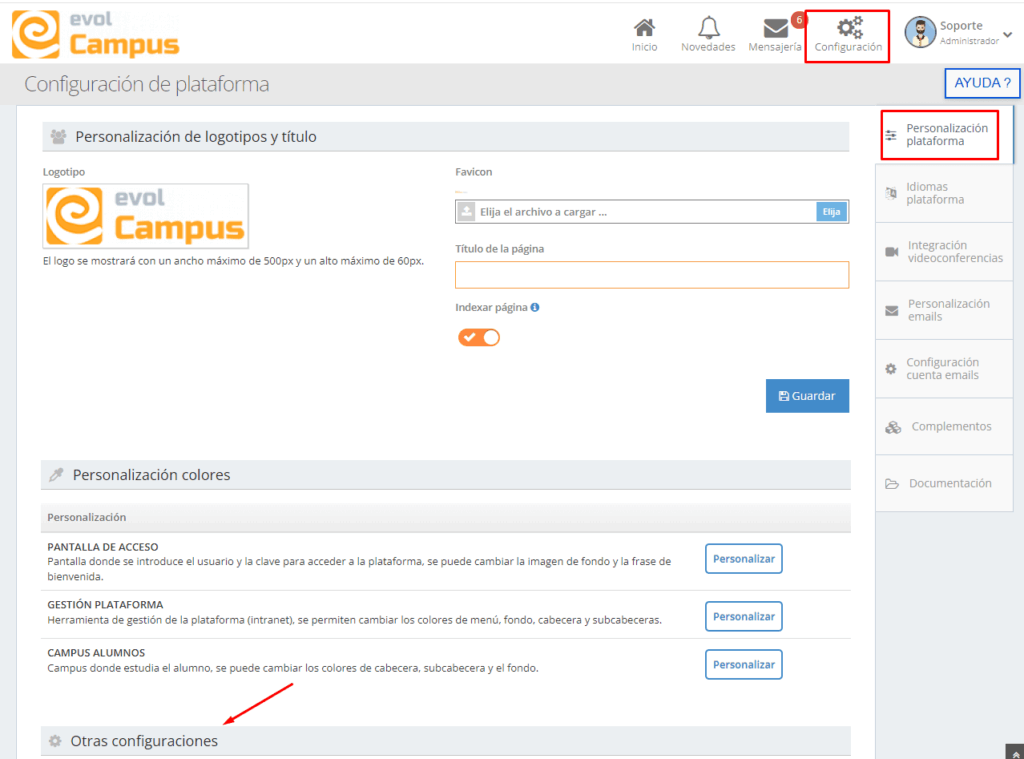Click the Inicio home icon
1024x759 pixels.
click(x=644, y=28)
